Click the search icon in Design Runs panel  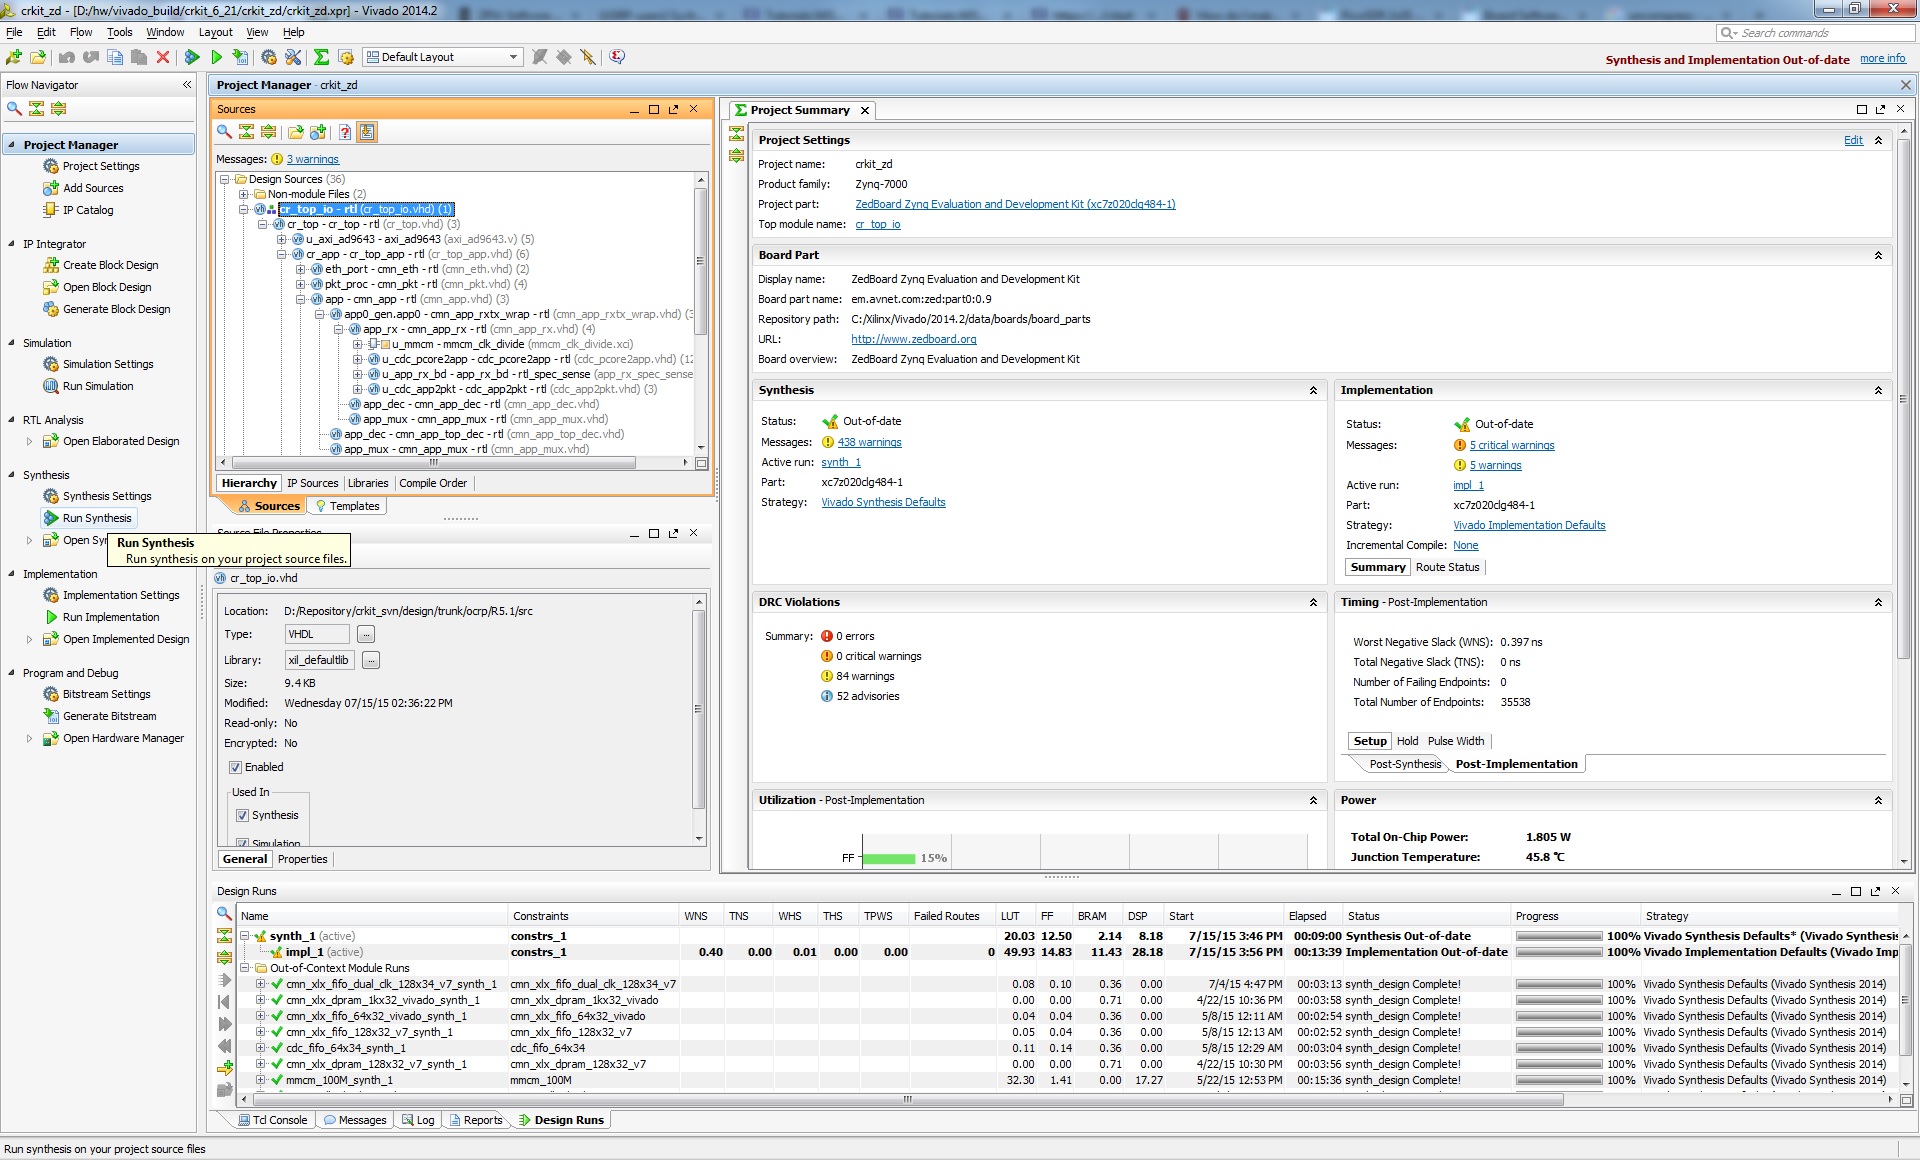pyautogui.click(x=224, y=913)
